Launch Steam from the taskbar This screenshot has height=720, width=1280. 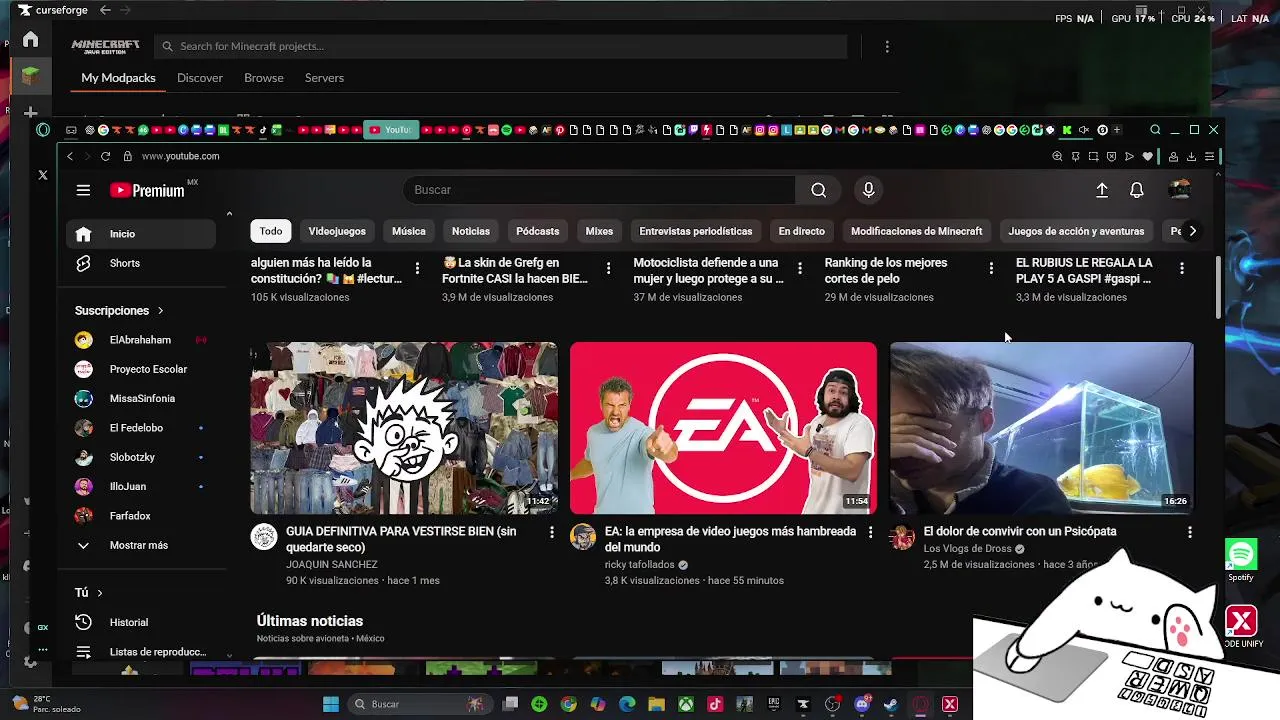tap(891, 704)
